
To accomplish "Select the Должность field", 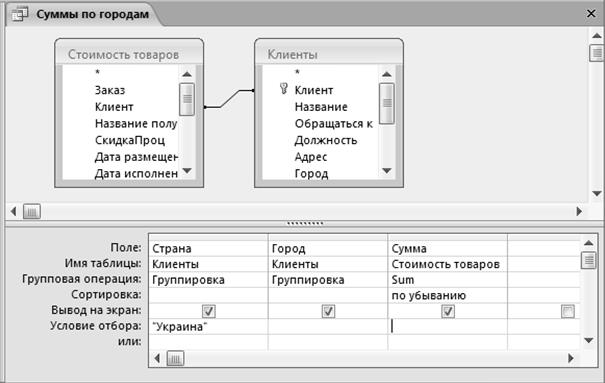I will [x=326, y=140].
